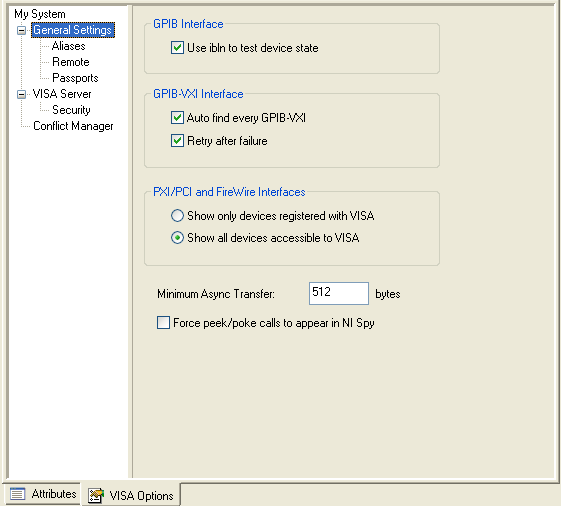Switch to the Attributes tab

click(42, 494)
